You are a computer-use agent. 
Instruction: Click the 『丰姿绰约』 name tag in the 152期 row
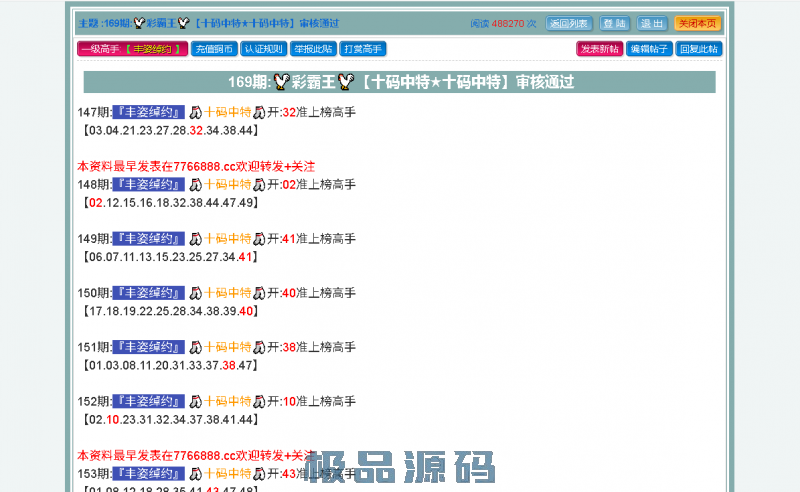[149, 401]
